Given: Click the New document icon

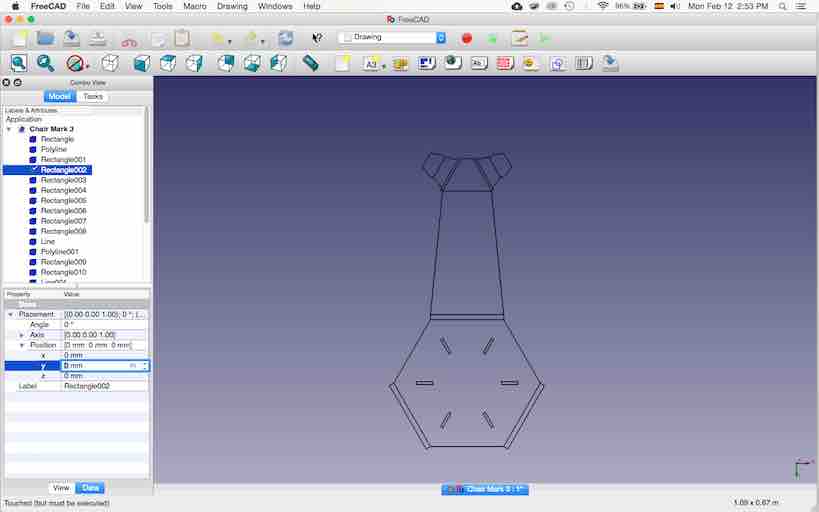Looking at the screenshot, I should click(x=20, y=38).
